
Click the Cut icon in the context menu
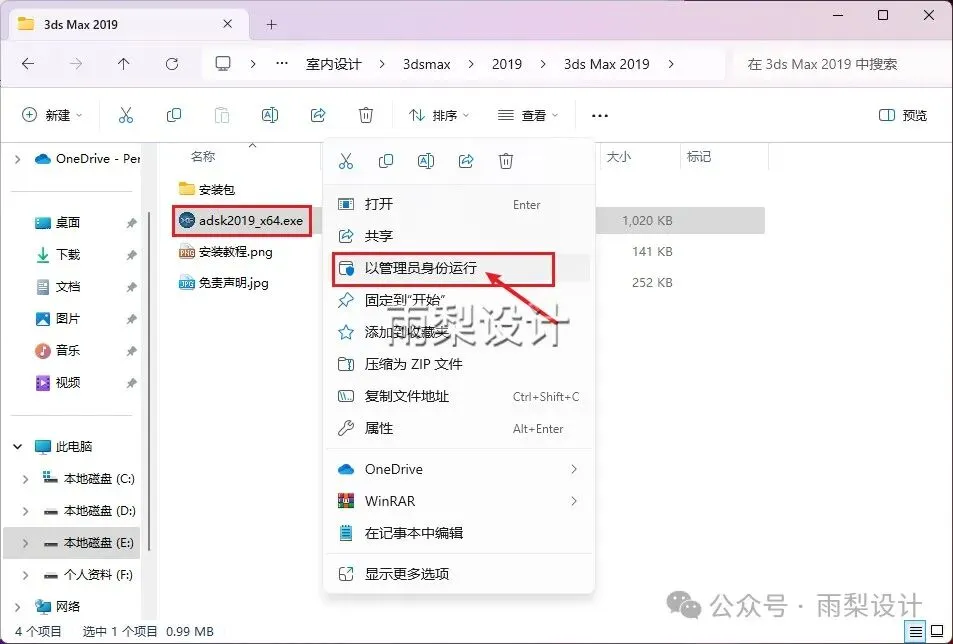pyautogui.click(x=346, y=161)
